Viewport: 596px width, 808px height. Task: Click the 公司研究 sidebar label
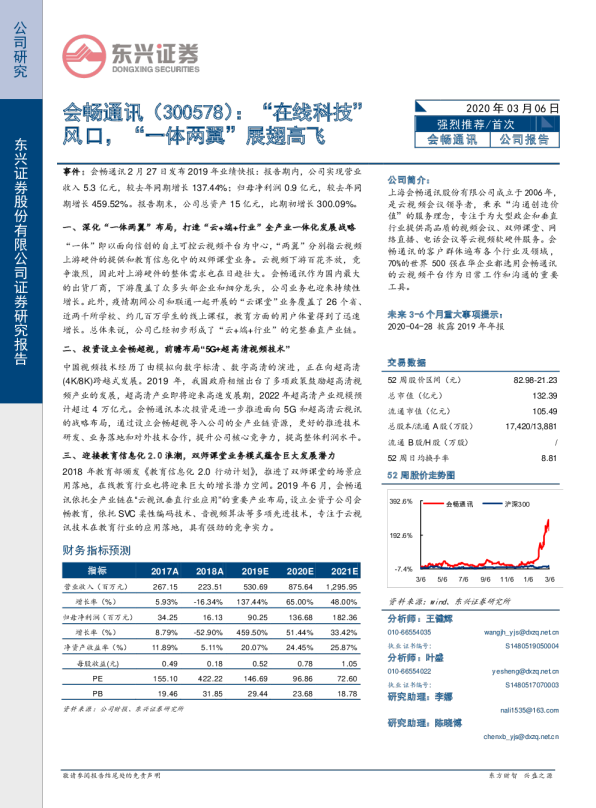pos(20,49)
